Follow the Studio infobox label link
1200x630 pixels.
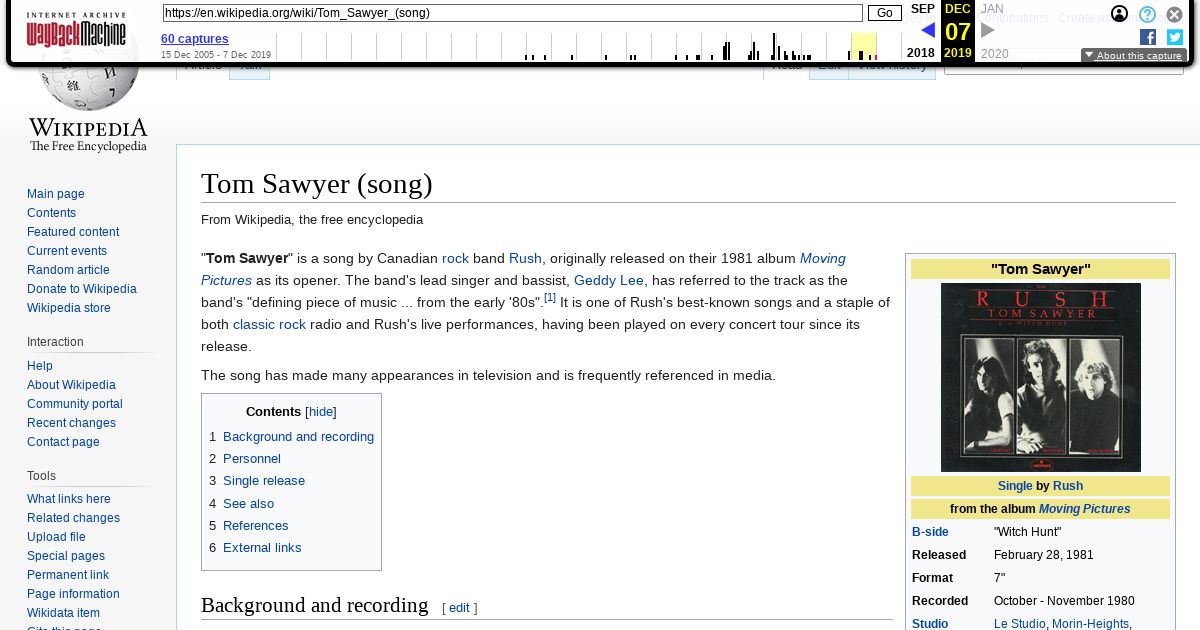click(930, 624)
